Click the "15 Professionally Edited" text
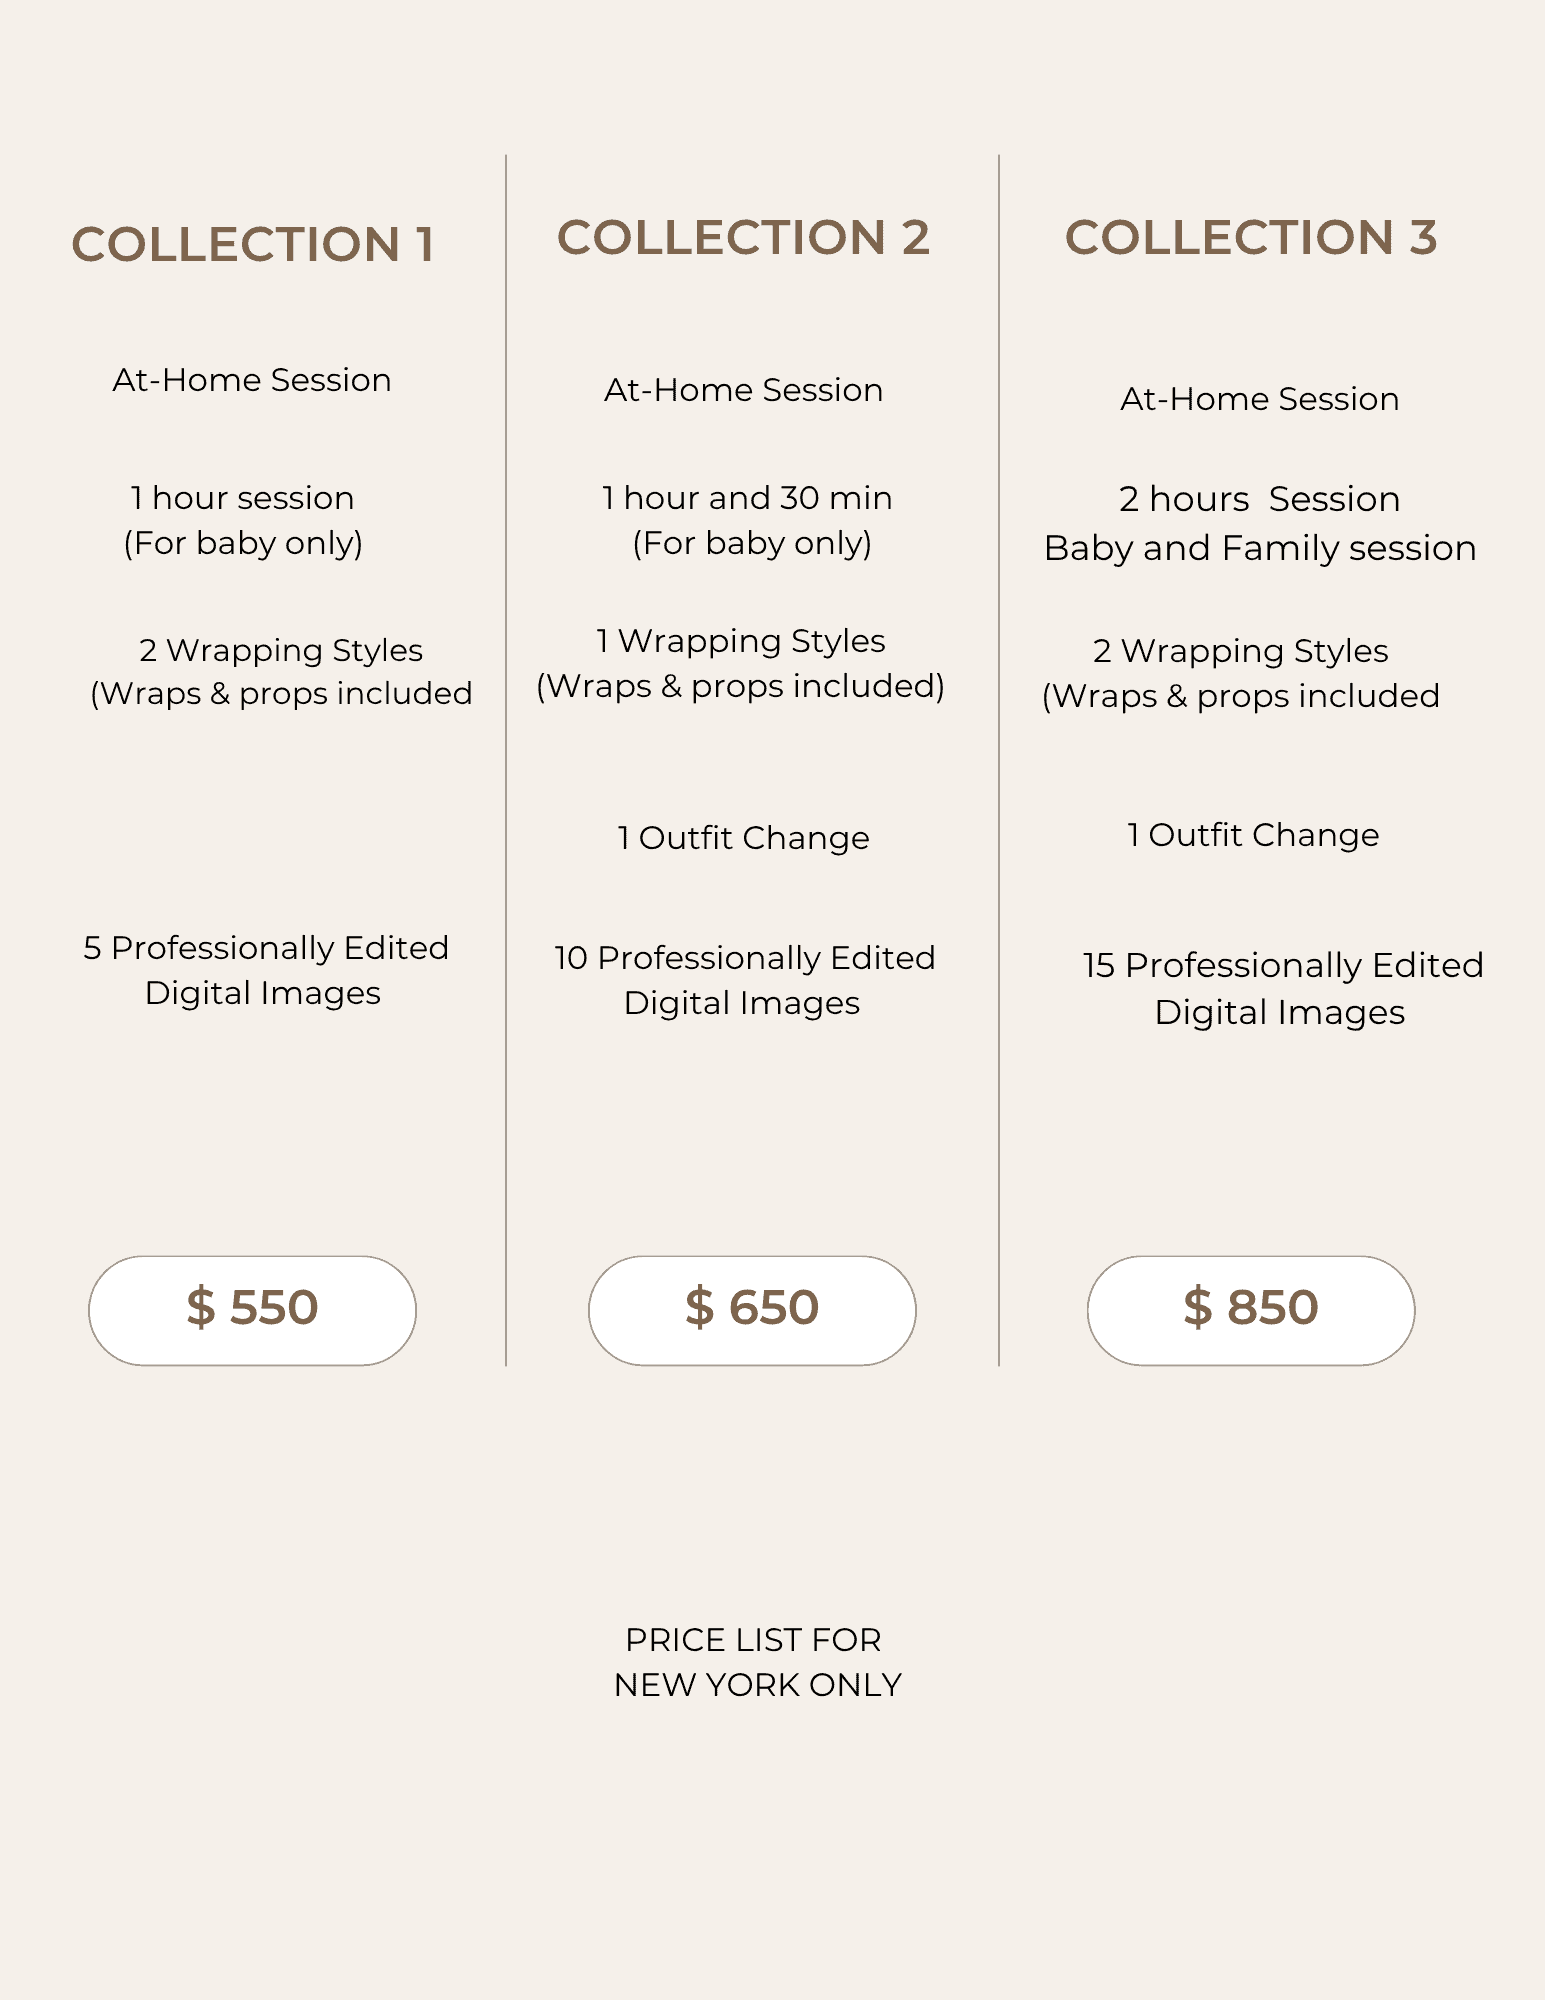 tap(1283, 965)
